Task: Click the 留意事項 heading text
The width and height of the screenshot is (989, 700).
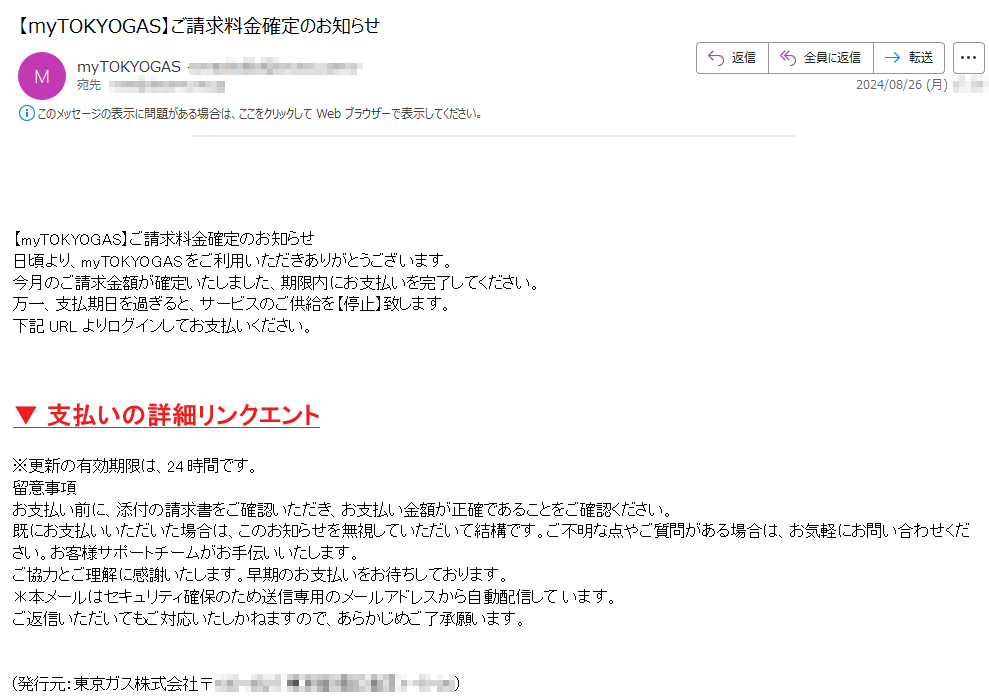Action: pos(45,487)
